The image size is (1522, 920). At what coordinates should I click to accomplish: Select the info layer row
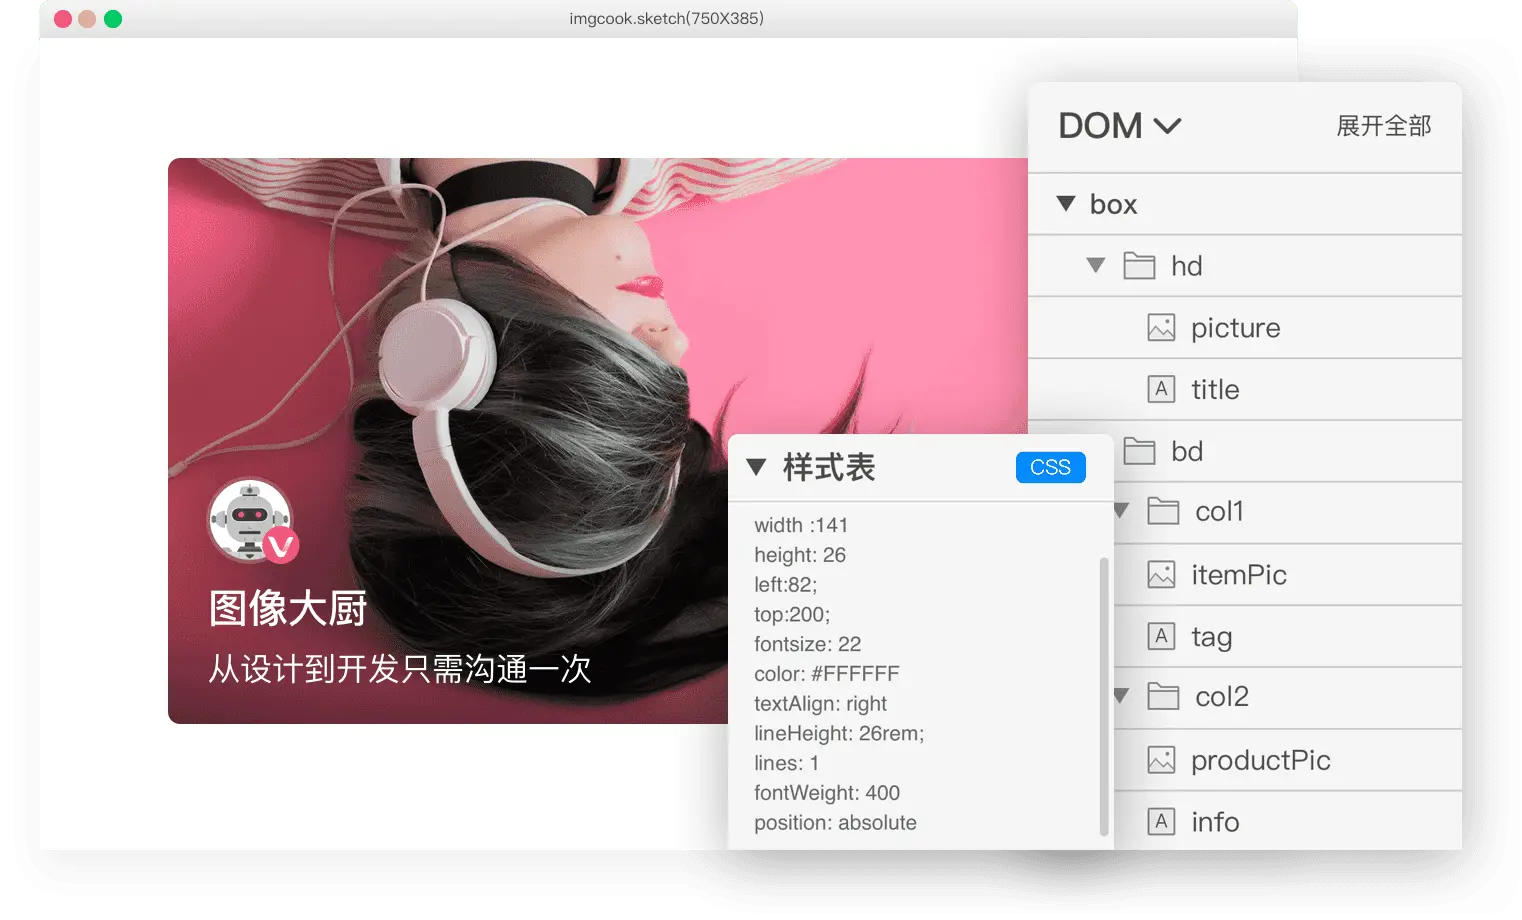click(1288, 821)
